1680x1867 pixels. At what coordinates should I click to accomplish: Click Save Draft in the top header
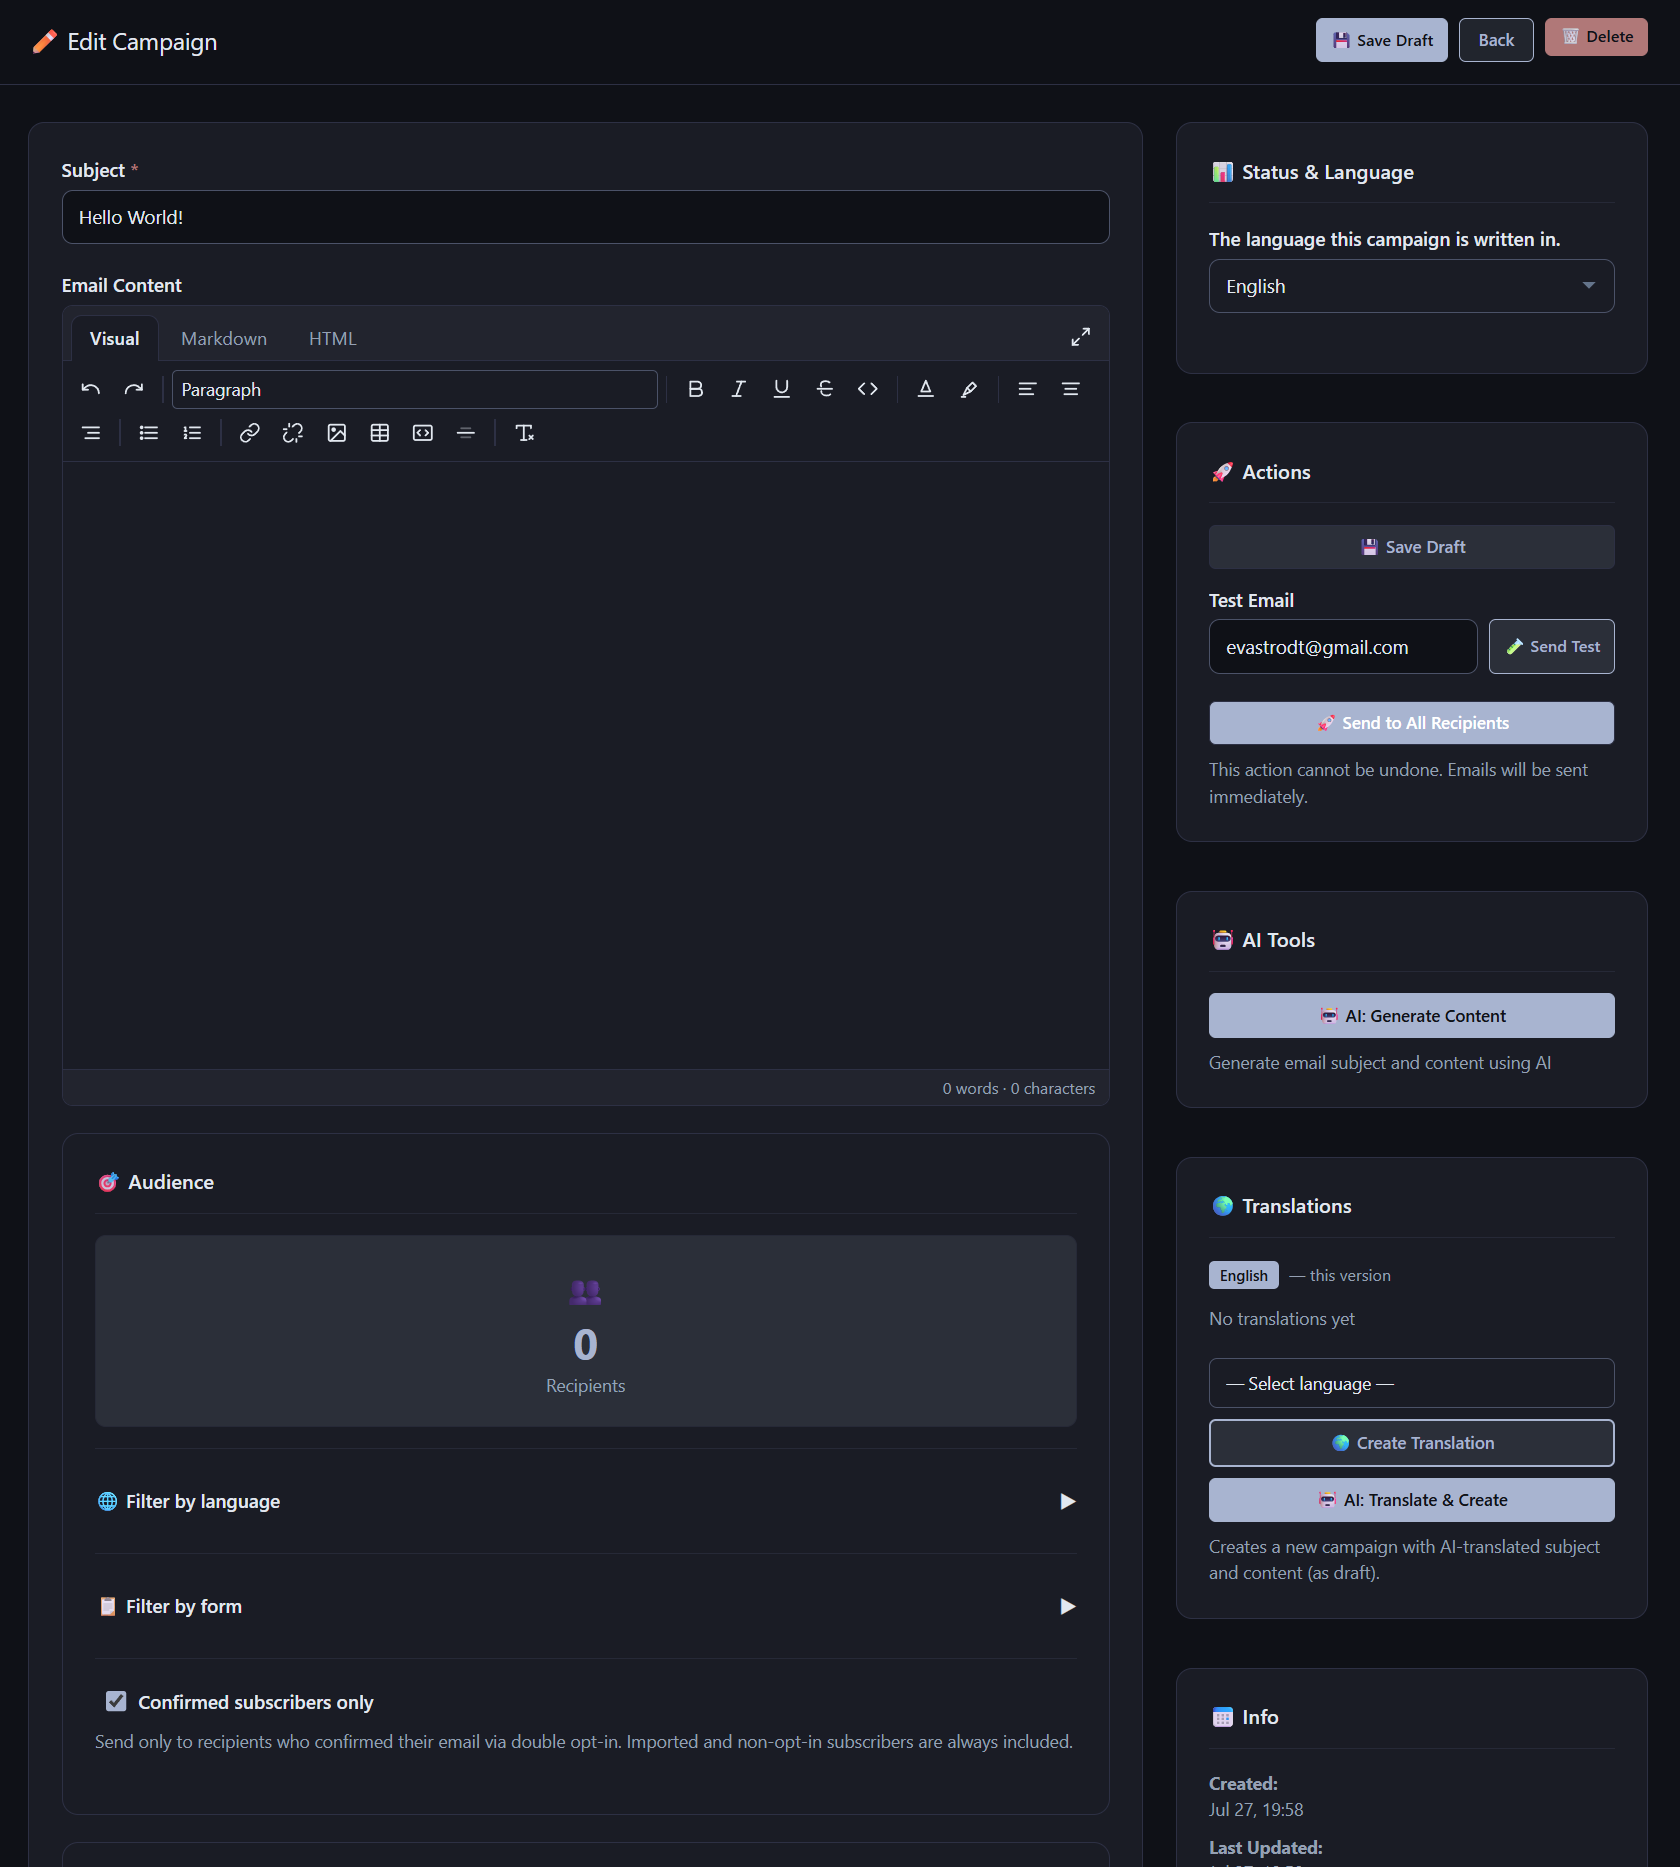coord(1382,40)
